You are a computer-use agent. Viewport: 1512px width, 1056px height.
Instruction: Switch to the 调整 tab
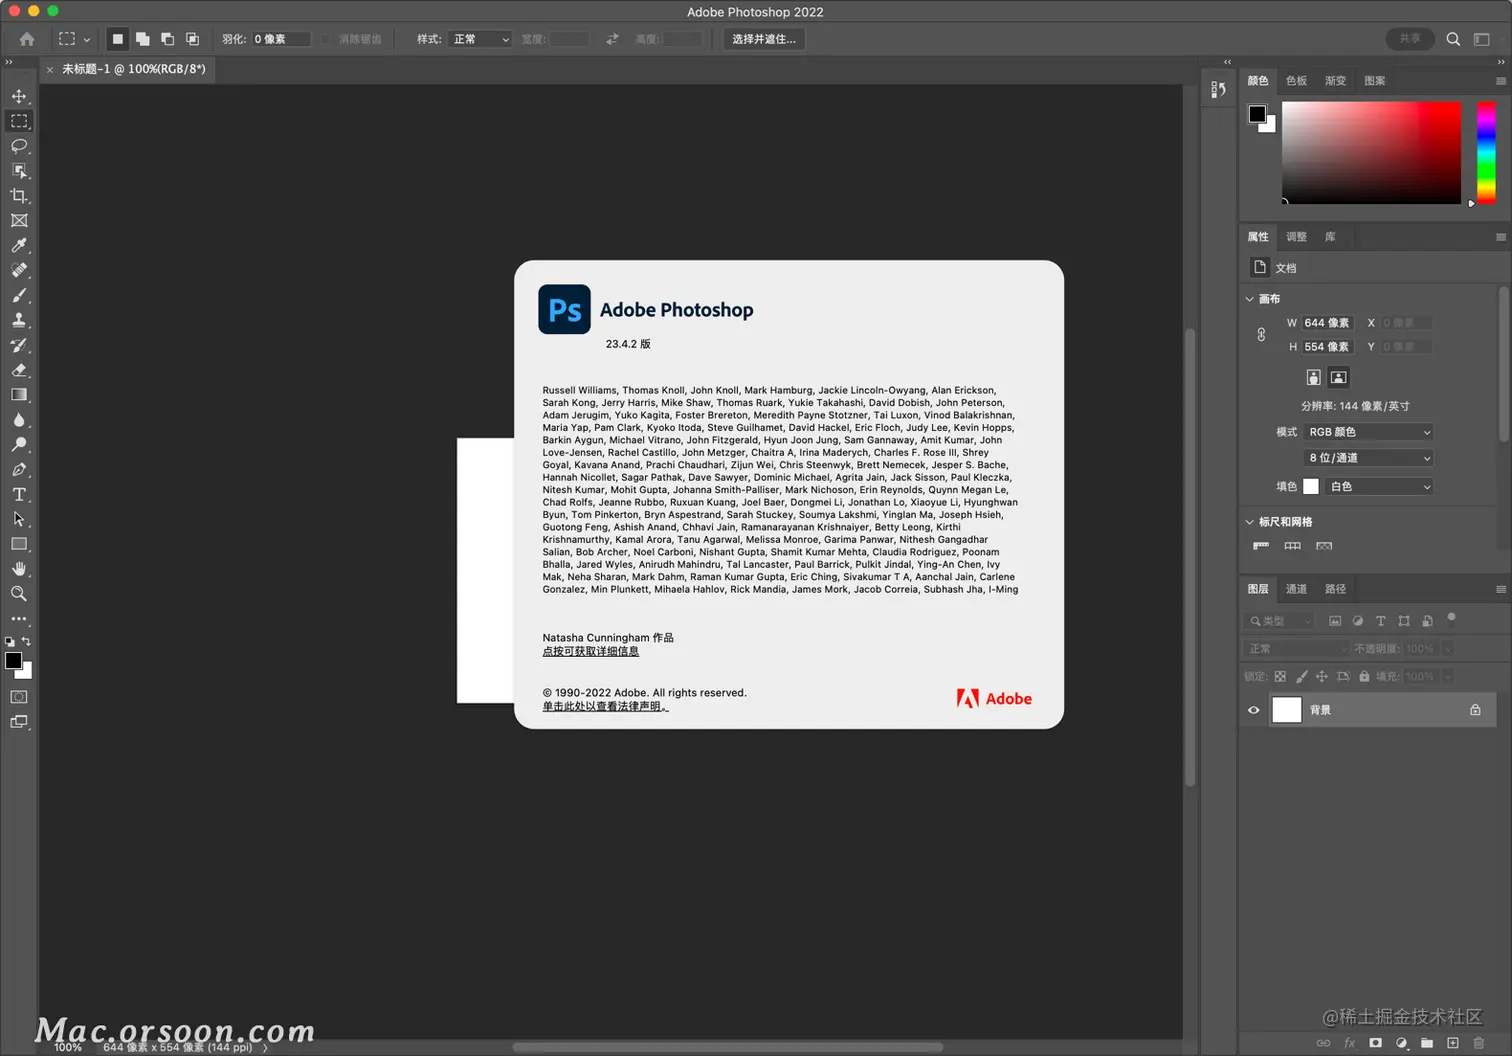coord(1296,237)
